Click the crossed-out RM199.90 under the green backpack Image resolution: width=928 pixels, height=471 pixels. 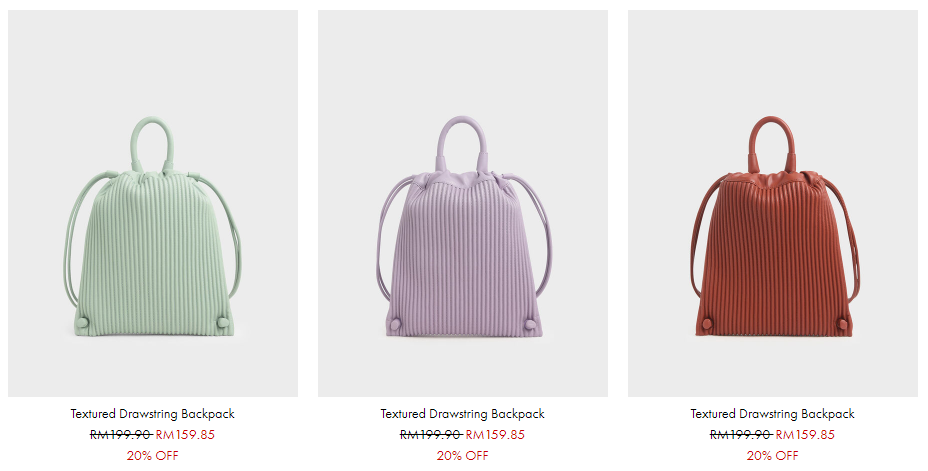[x=121, y=435]
